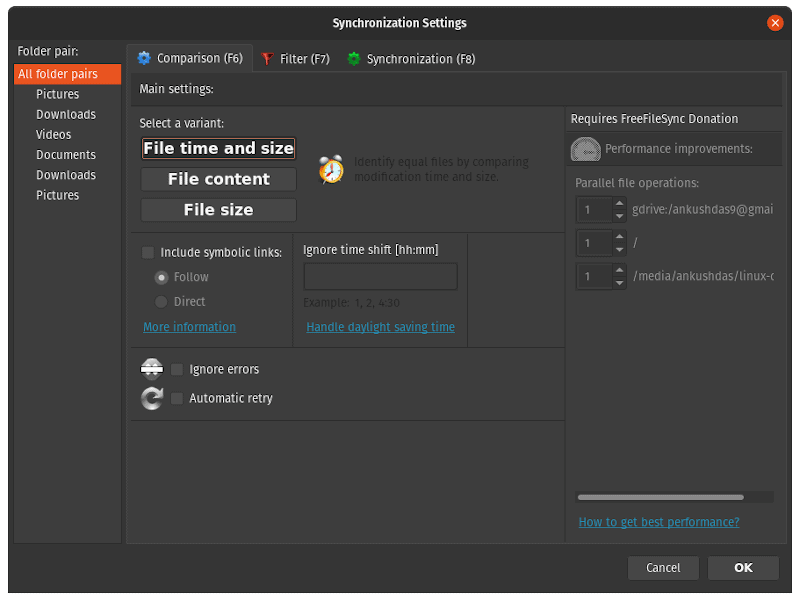Image resolution: width=800 pixels, height=601 pixels.
Task: Click the snail Performance improvements icon
Action: 585,148
